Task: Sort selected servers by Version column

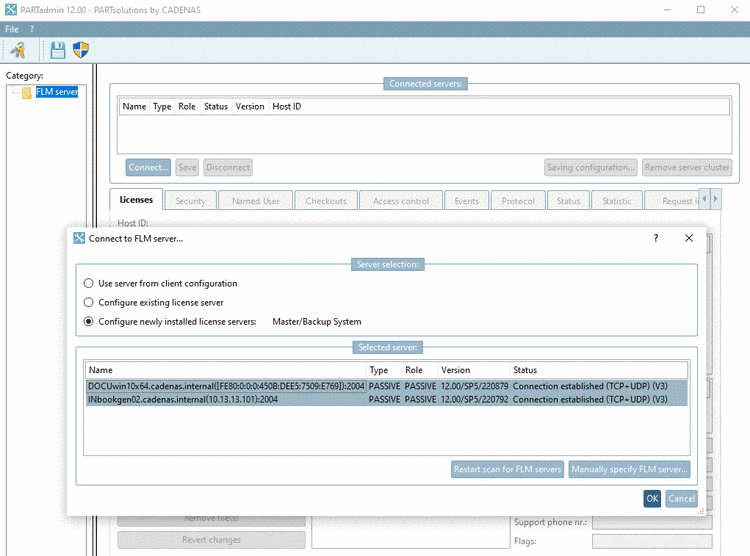Action: click(x=474, y=370)
